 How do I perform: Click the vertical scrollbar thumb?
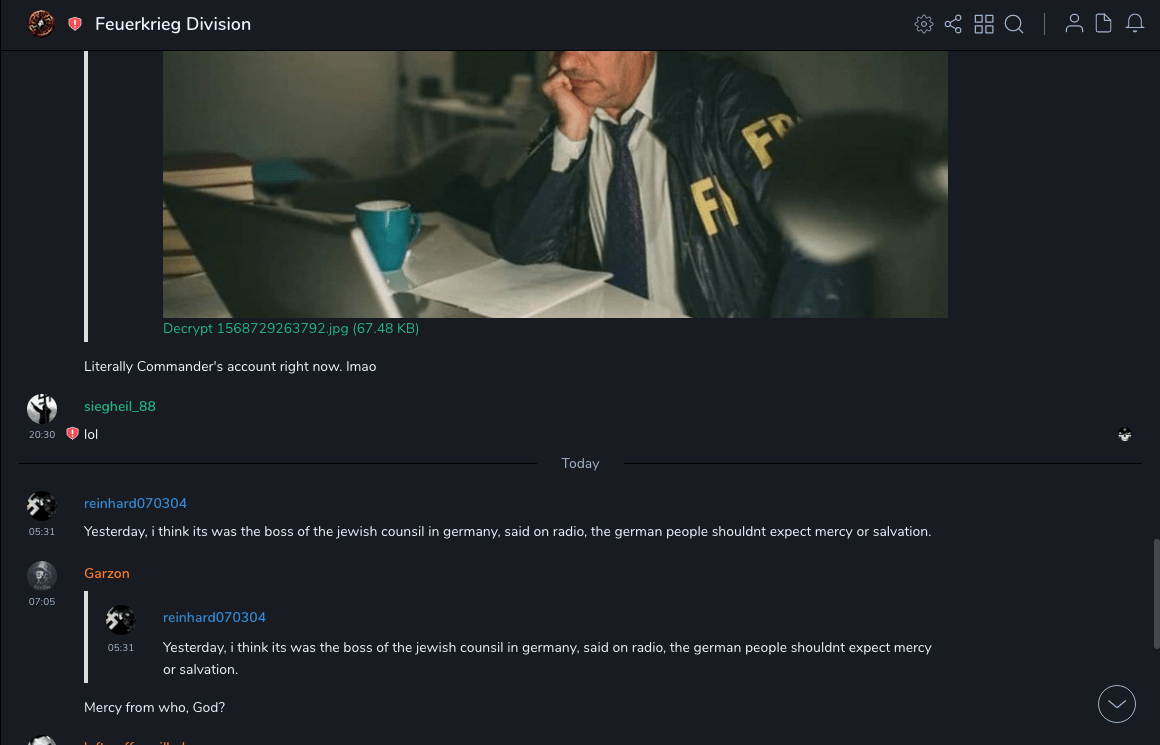(x=1156, y=594)
